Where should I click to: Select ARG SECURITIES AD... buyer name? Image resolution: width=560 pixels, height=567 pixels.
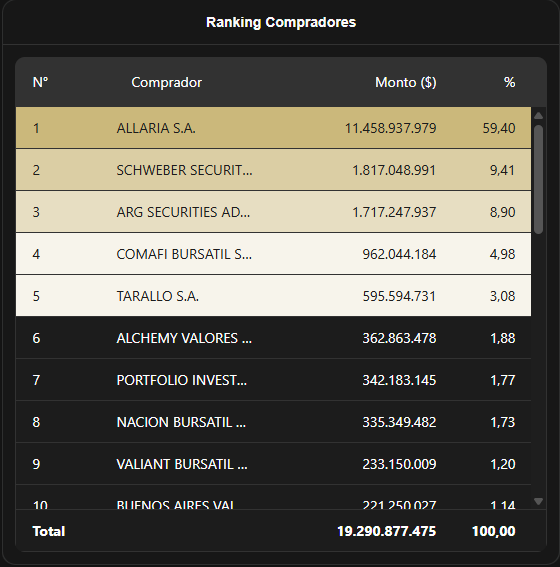point(183,212)
